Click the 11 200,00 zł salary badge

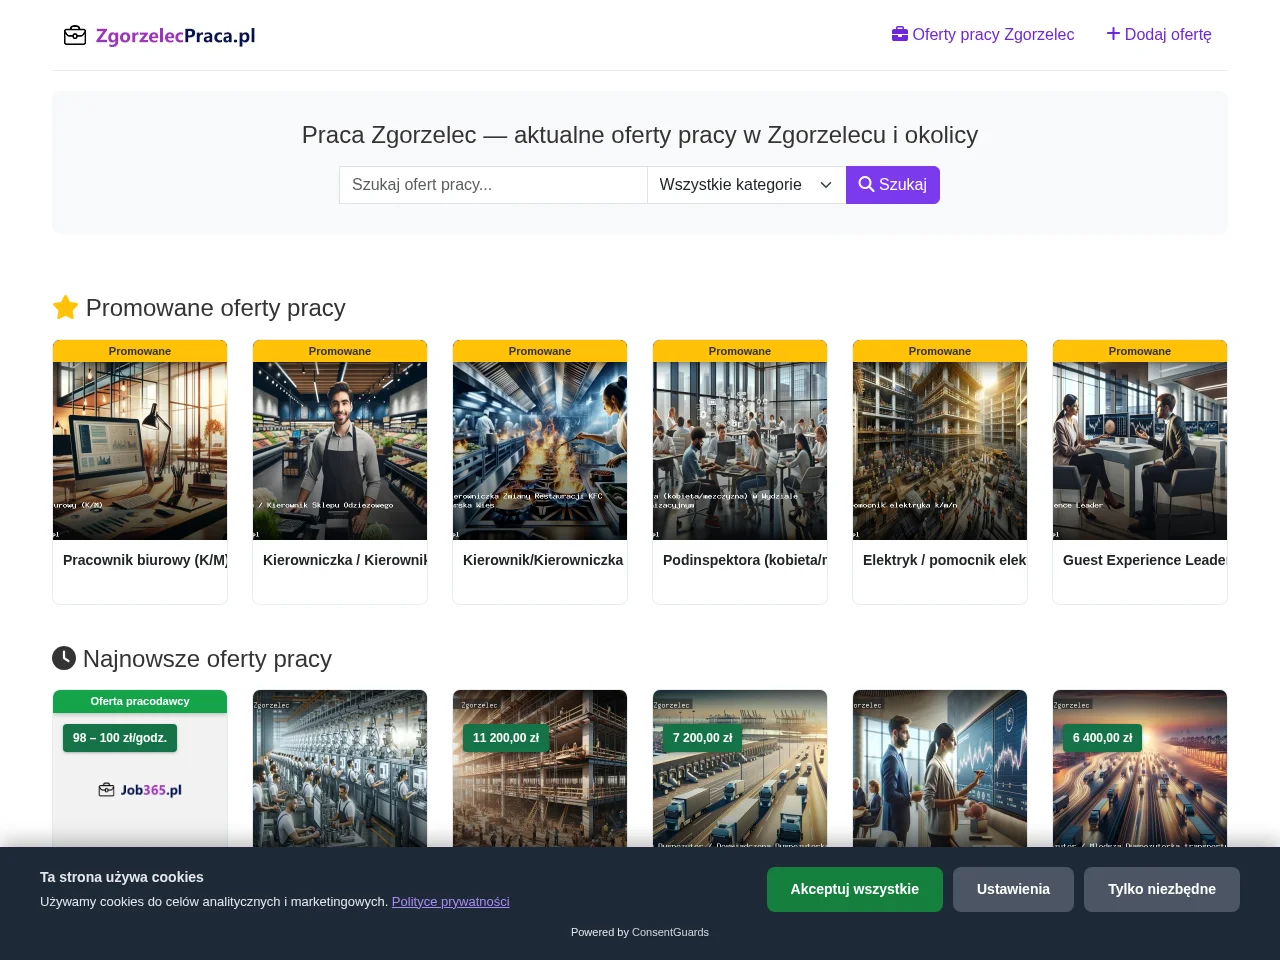506,738
